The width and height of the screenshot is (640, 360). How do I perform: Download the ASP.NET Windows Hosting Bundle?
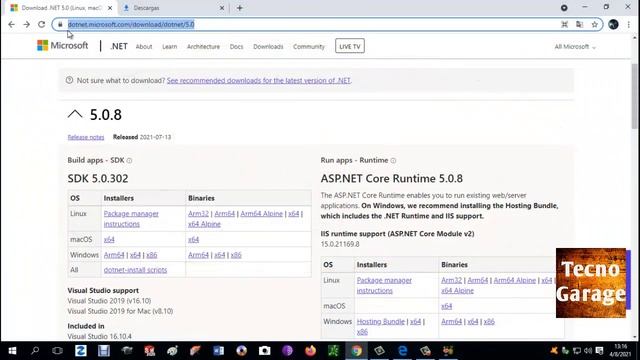tap(381, 322)
